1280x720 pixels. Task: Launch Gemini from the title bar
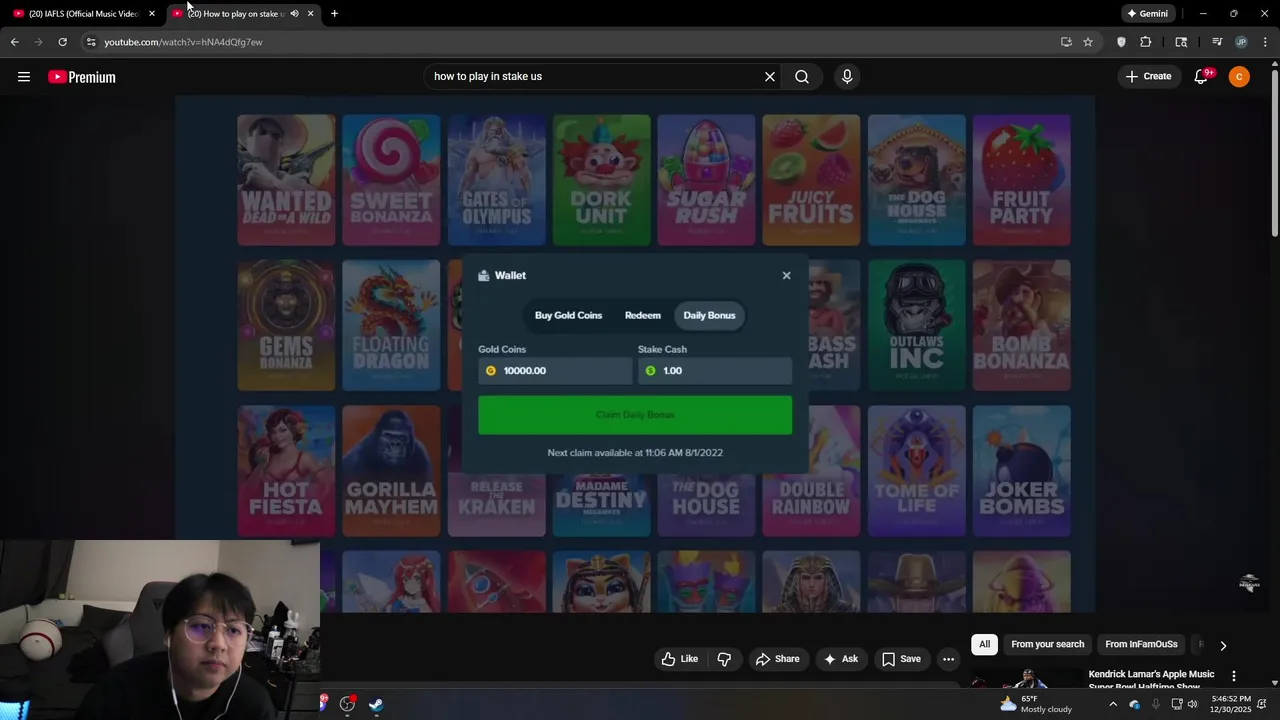(1147, 14)
